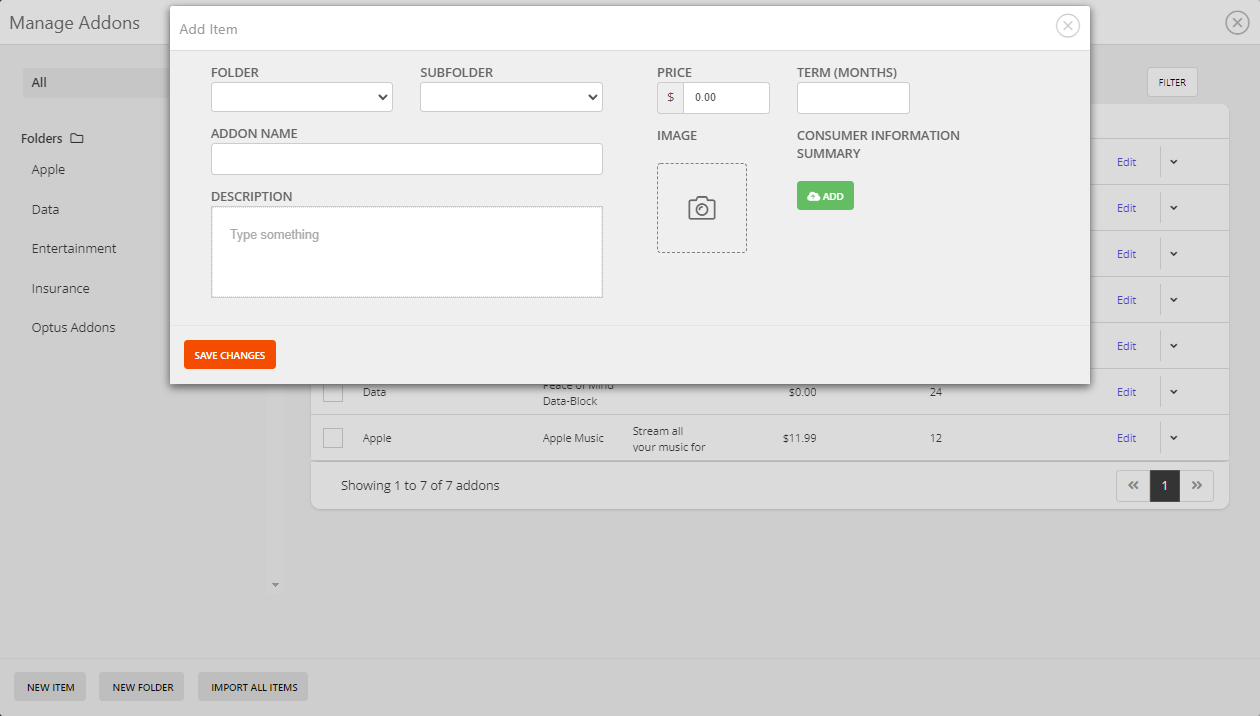Open the FILTER panel

tap(1171, 82)
